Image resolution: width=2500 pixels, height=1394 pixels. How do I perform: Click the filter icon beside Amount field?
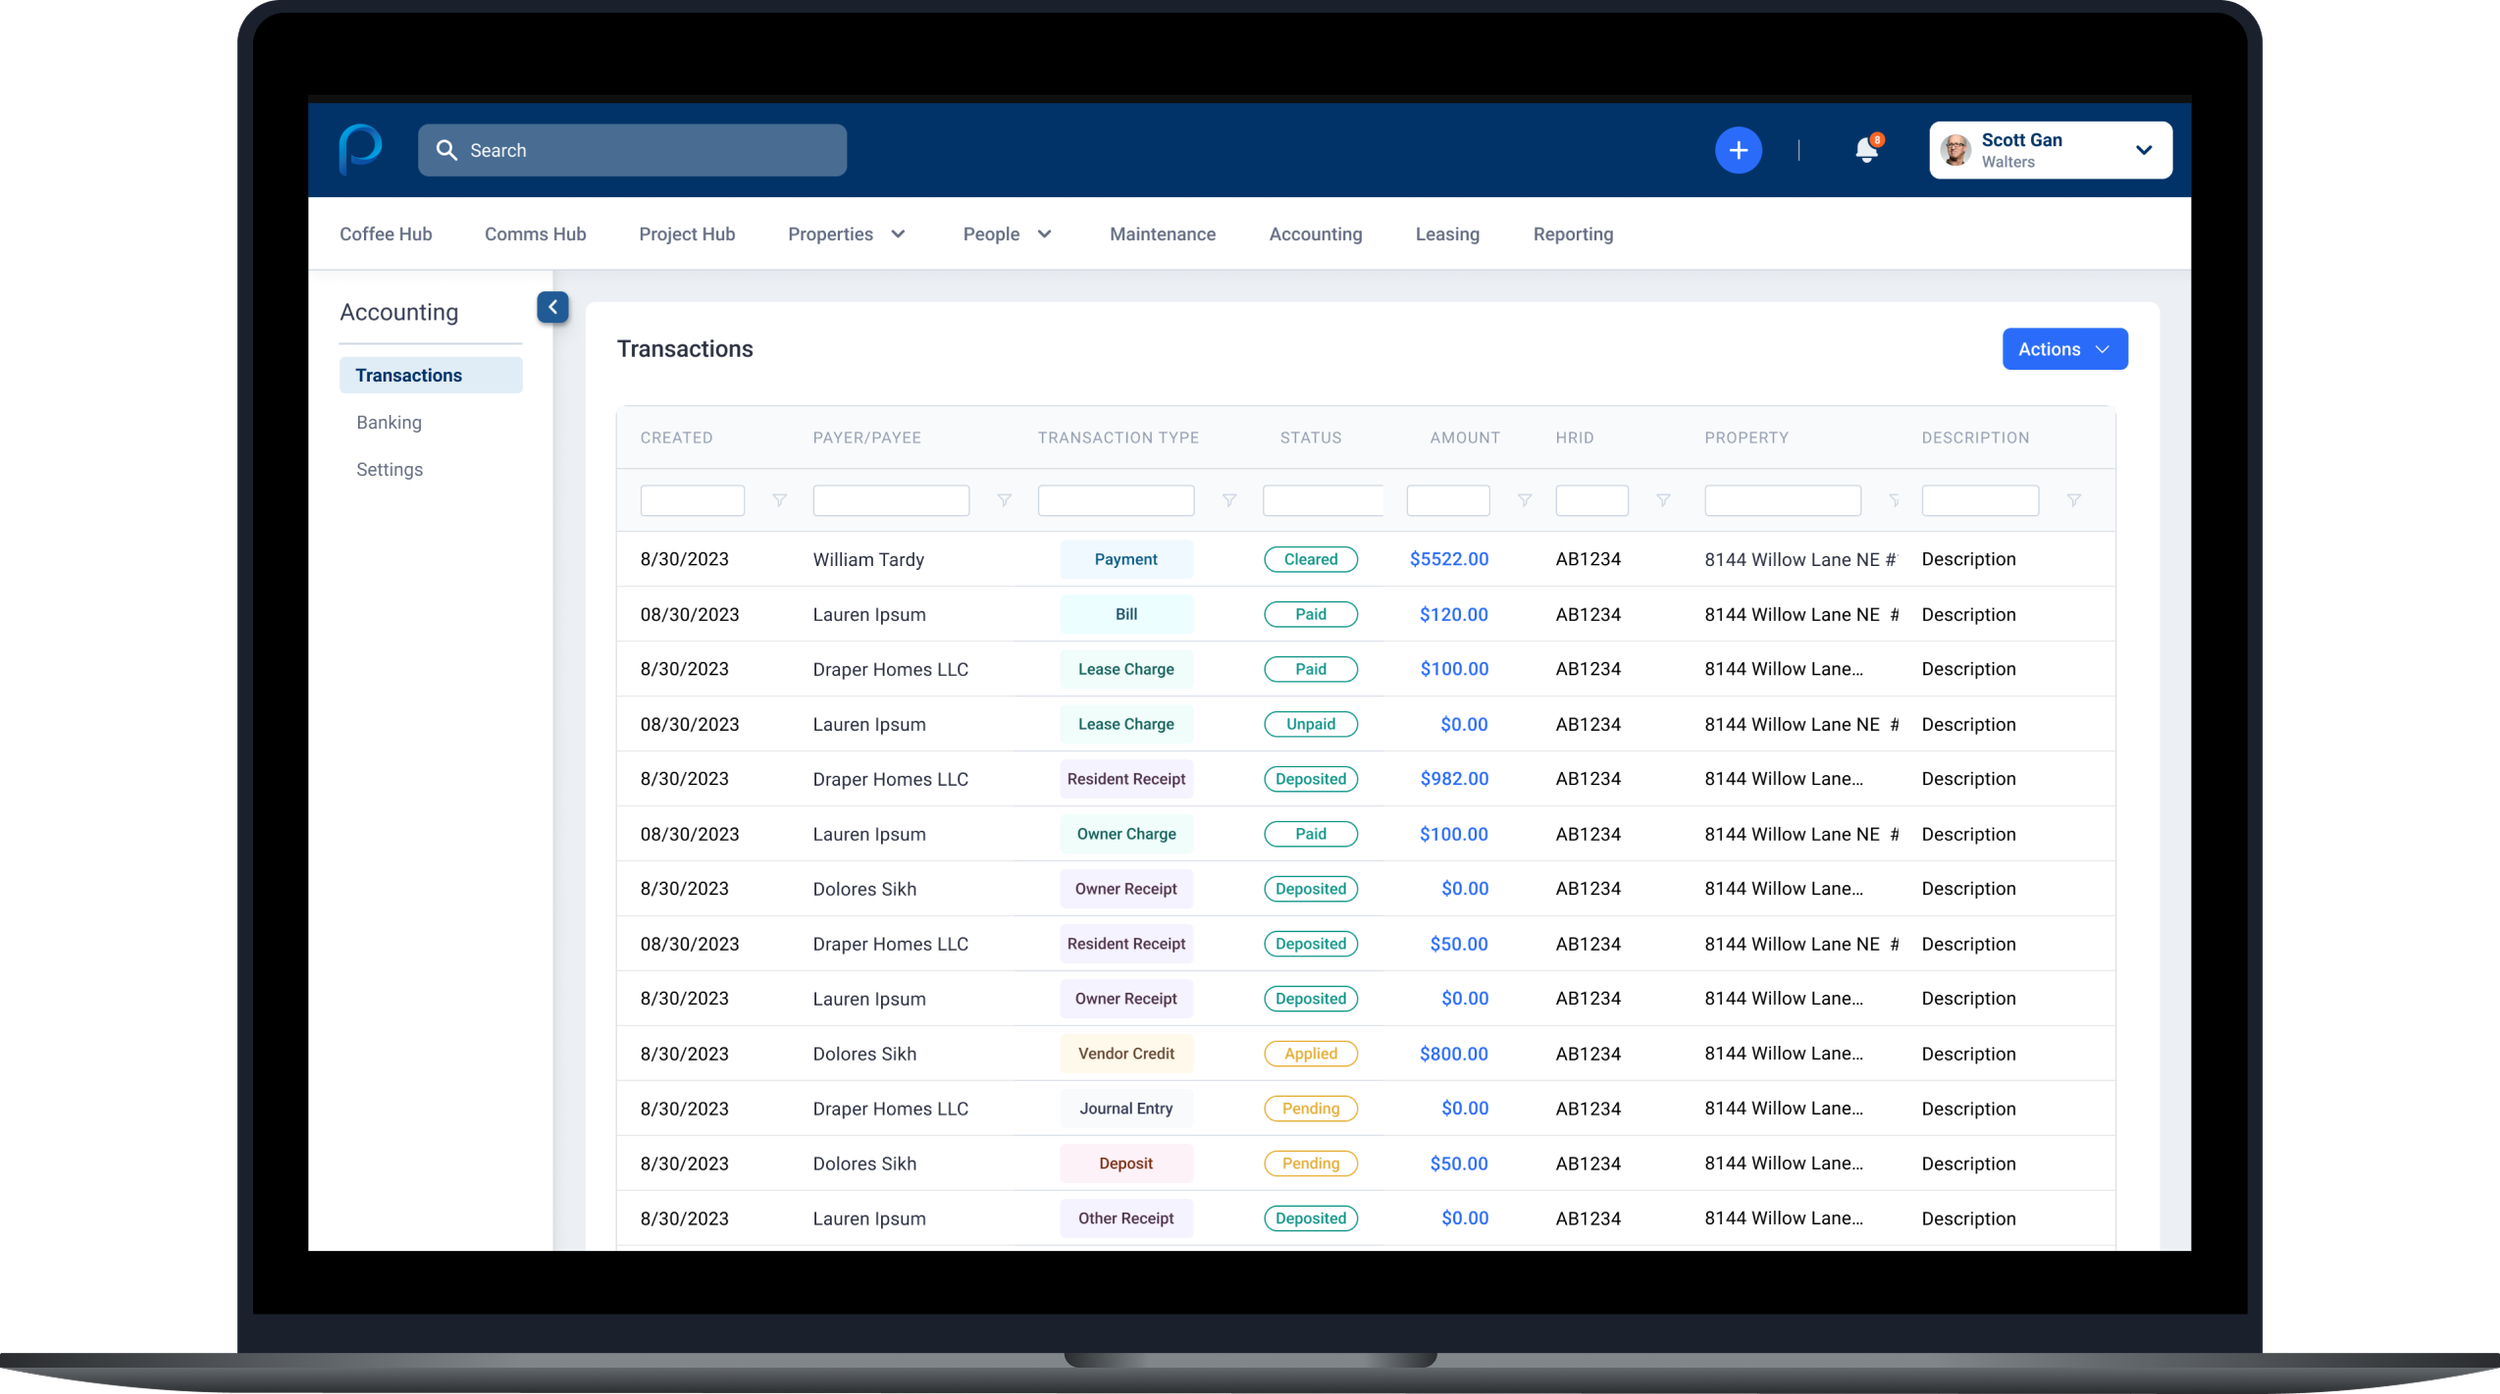[x=1524, y=500]
